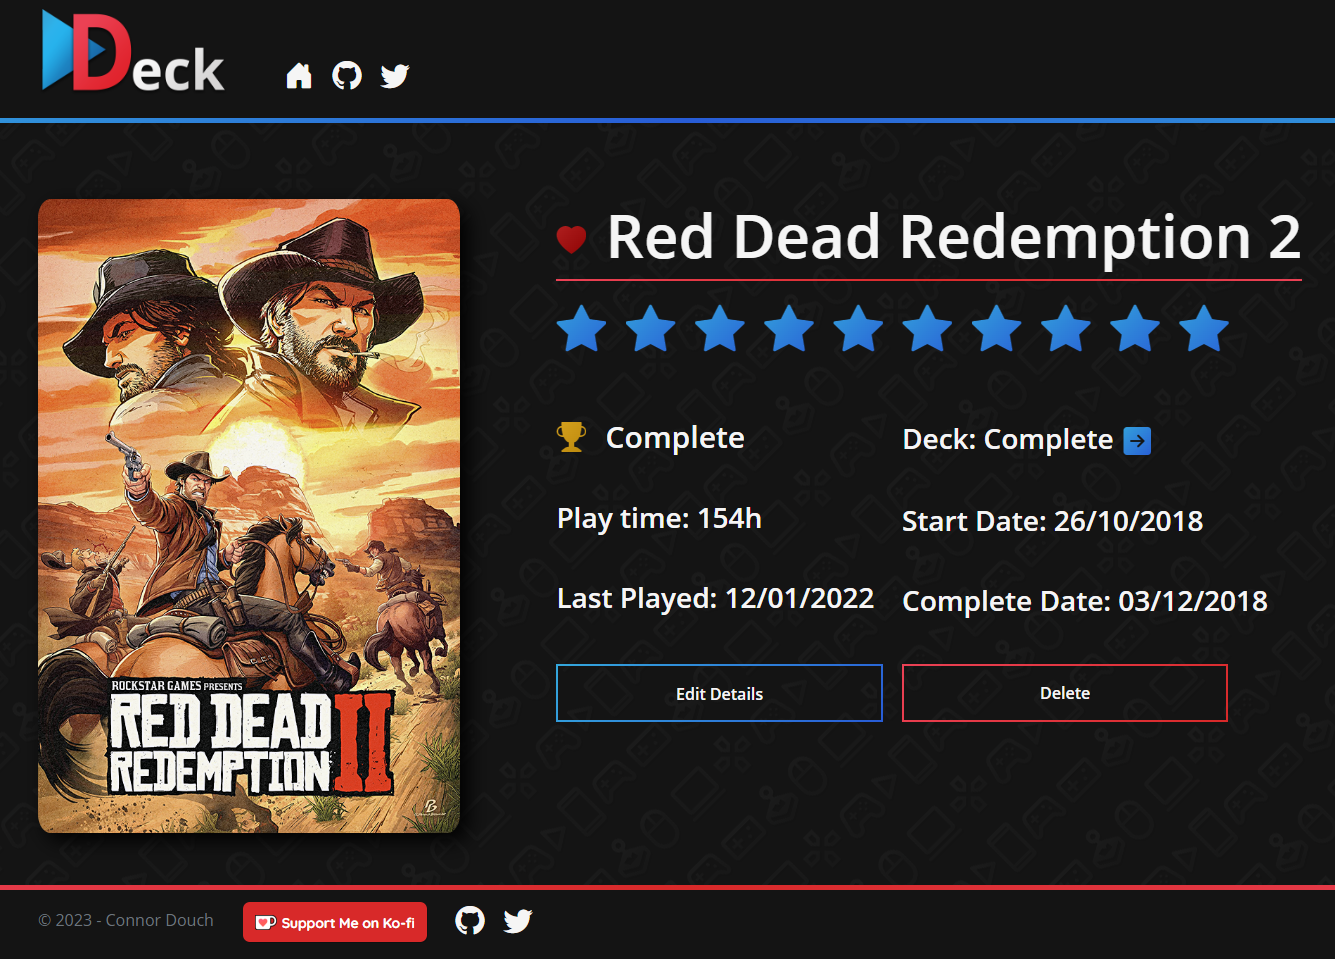This screenshot has width=1335, height=959.
Task: Click the copyright Connor Douch text
Action: coord(126,920)
